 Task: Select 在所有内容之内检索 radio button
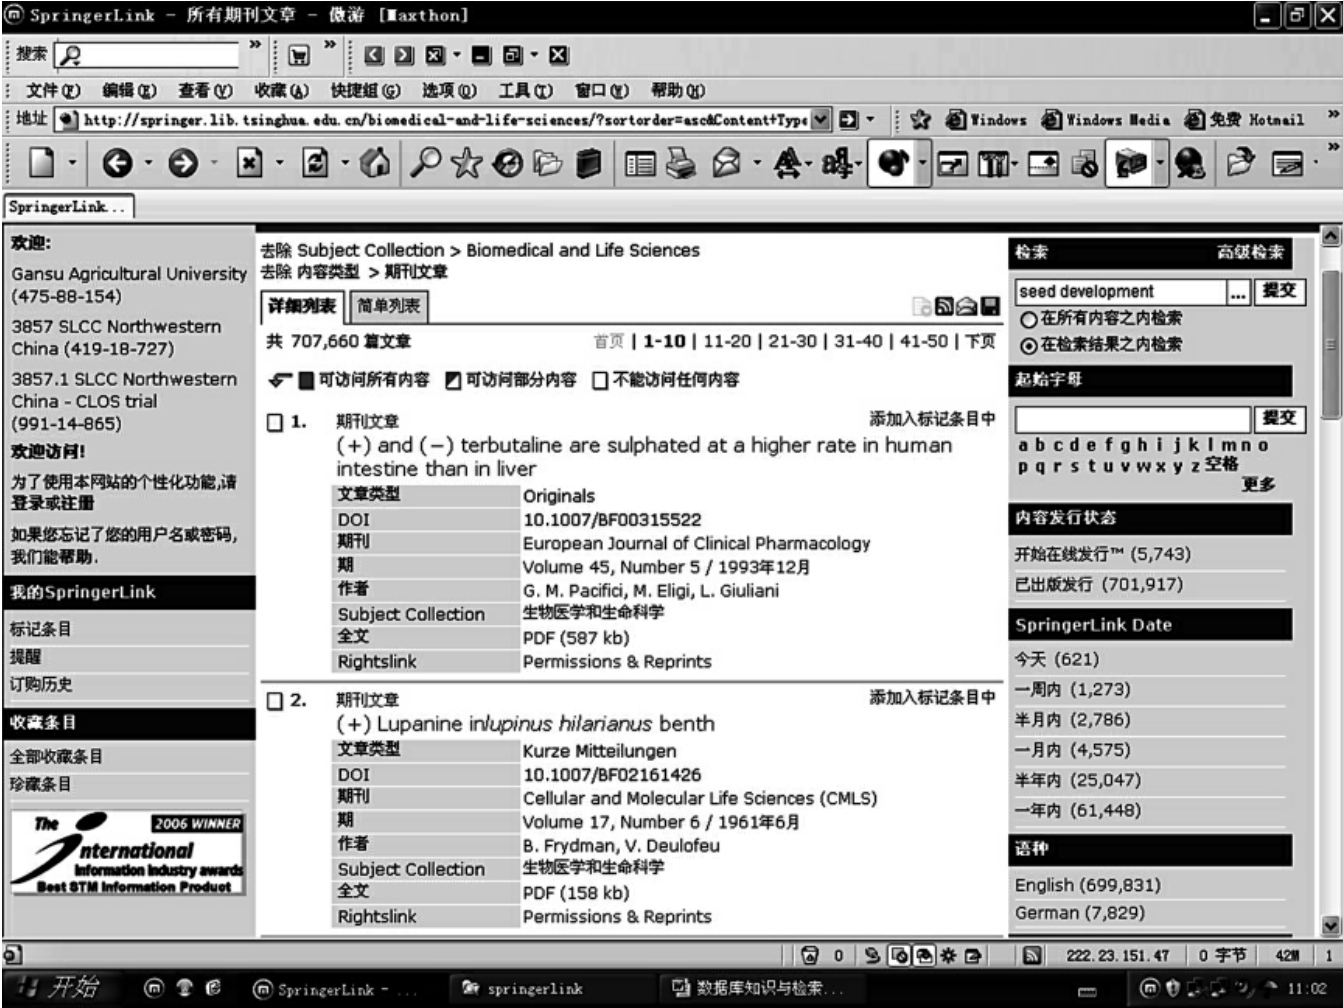point(1028,319)
